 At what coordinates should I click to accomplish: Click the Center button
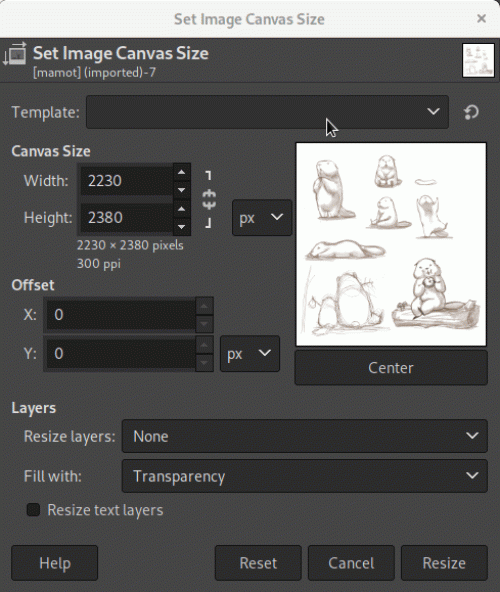(x=391, y=368)
